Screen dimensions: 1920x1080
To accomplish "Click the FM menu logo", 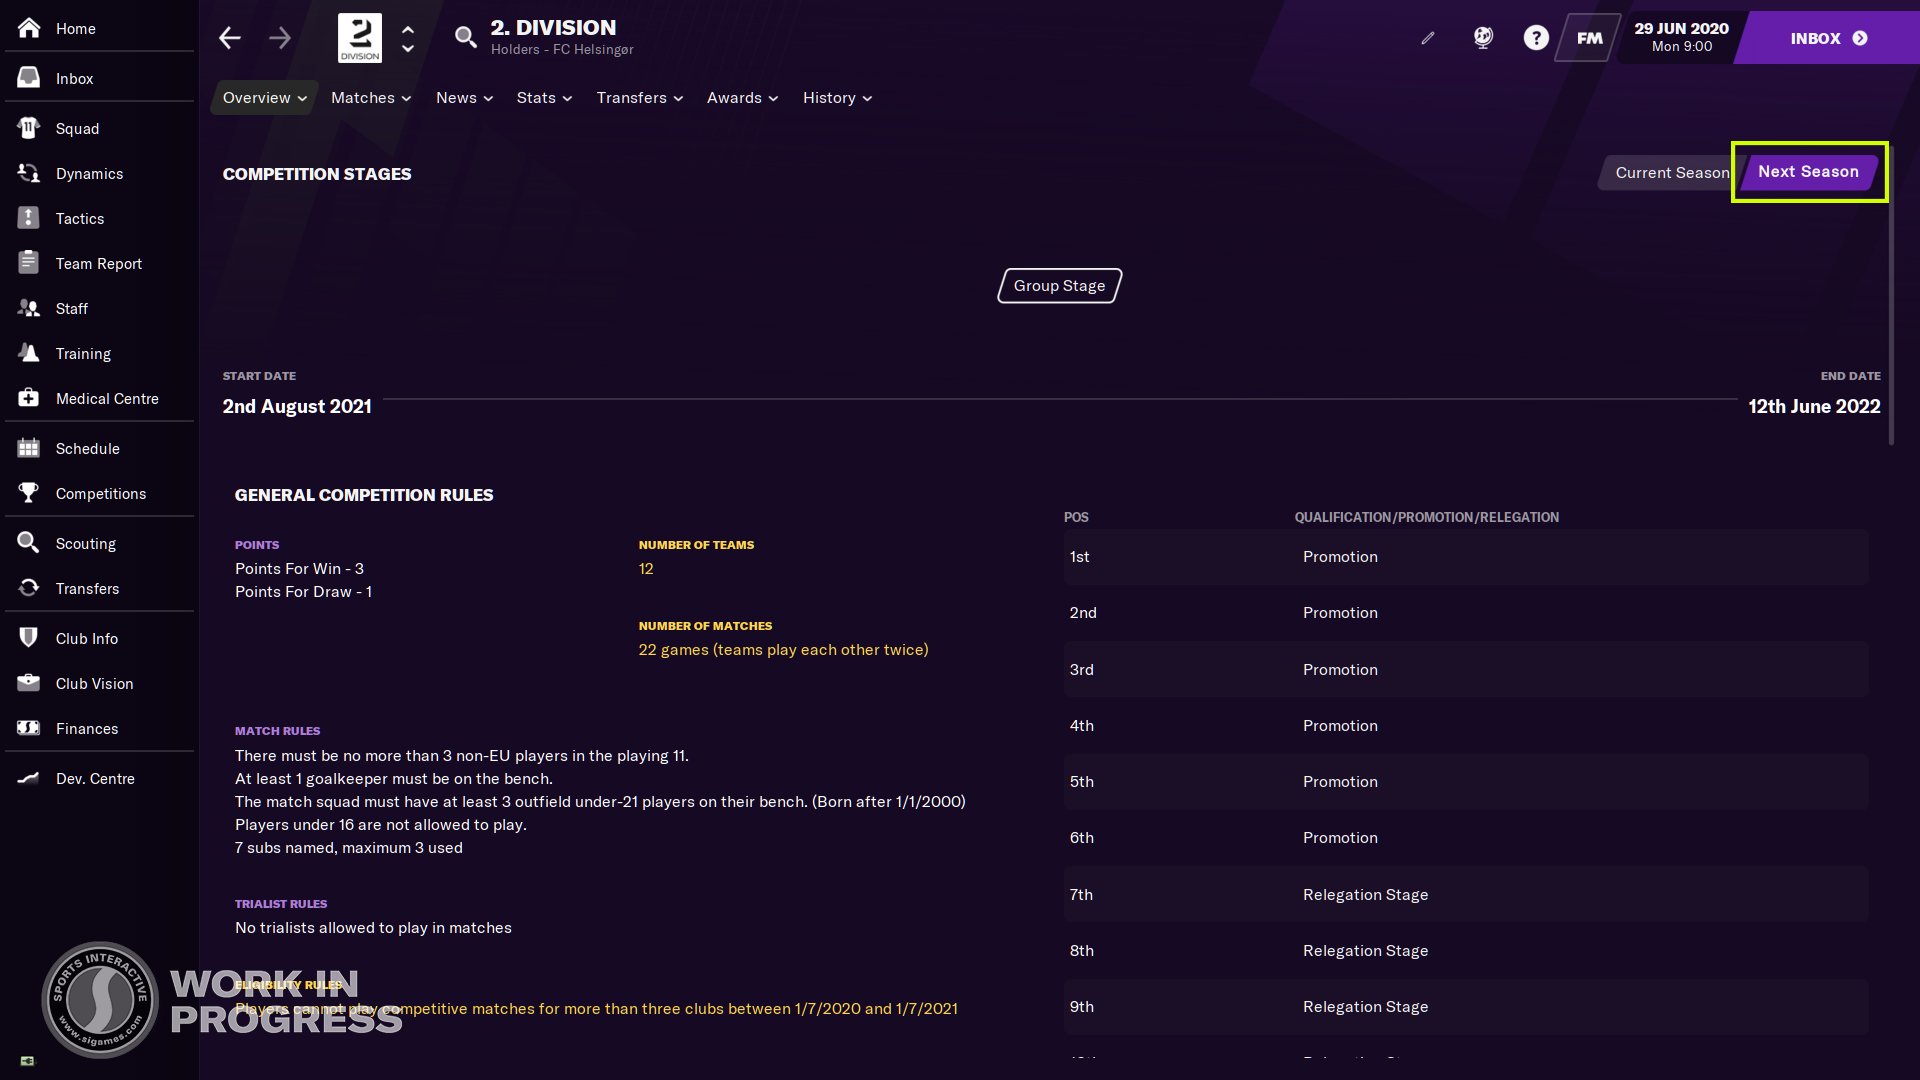I will [x=1589, y=38].
